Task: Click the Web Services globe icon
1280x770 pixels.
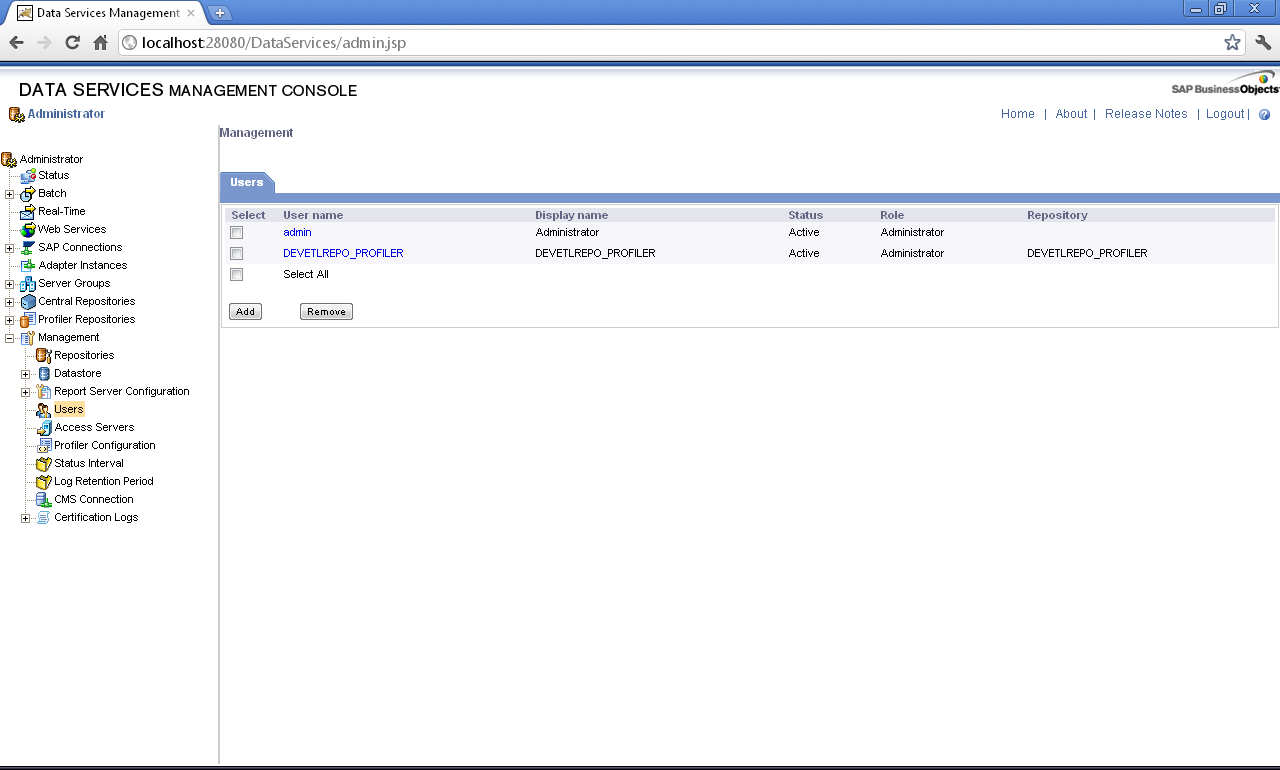Action: (x=28, y=230)
